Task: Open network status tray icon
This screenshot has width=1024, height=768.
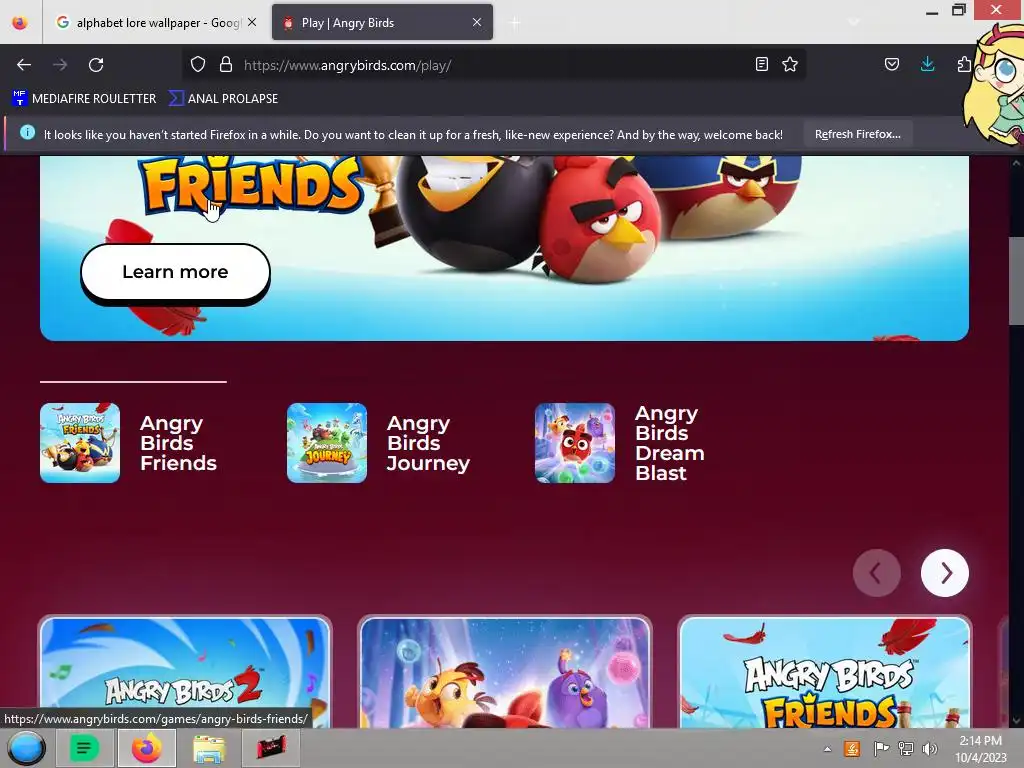Action: [906, 748]
